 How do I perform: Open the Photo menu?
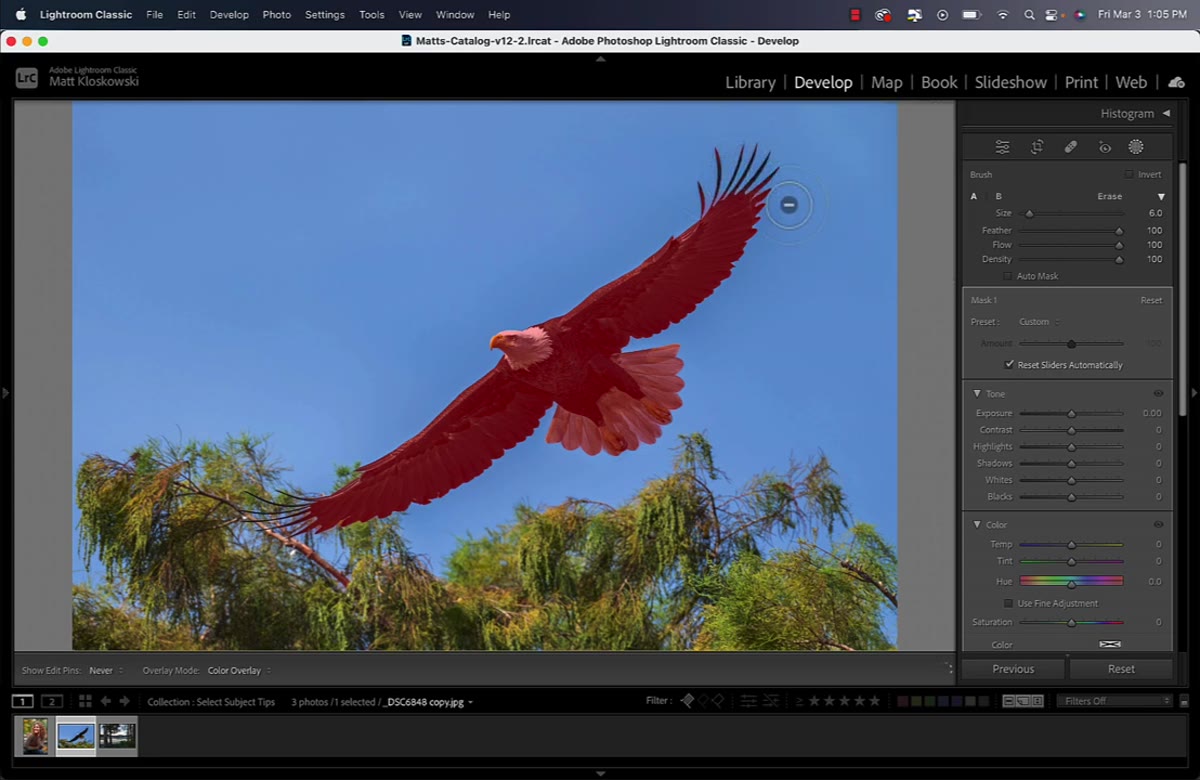coord(277,15)
